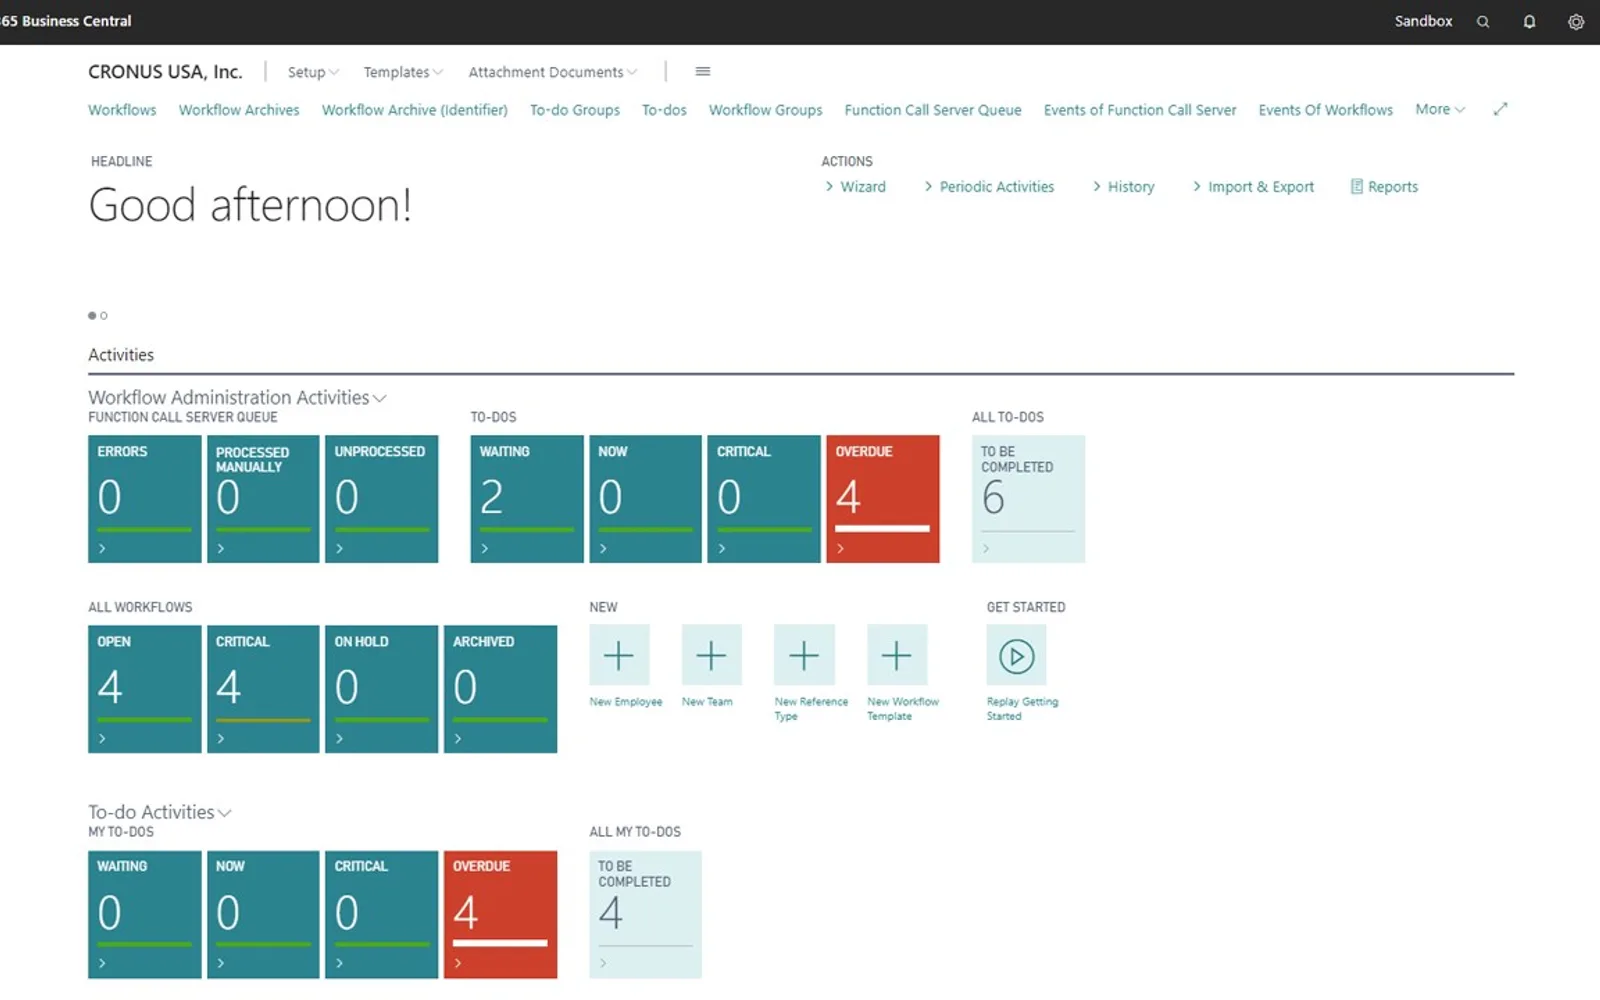
Task: Click the CRONUS USA, Inc. company name
Action: point(165,72)
